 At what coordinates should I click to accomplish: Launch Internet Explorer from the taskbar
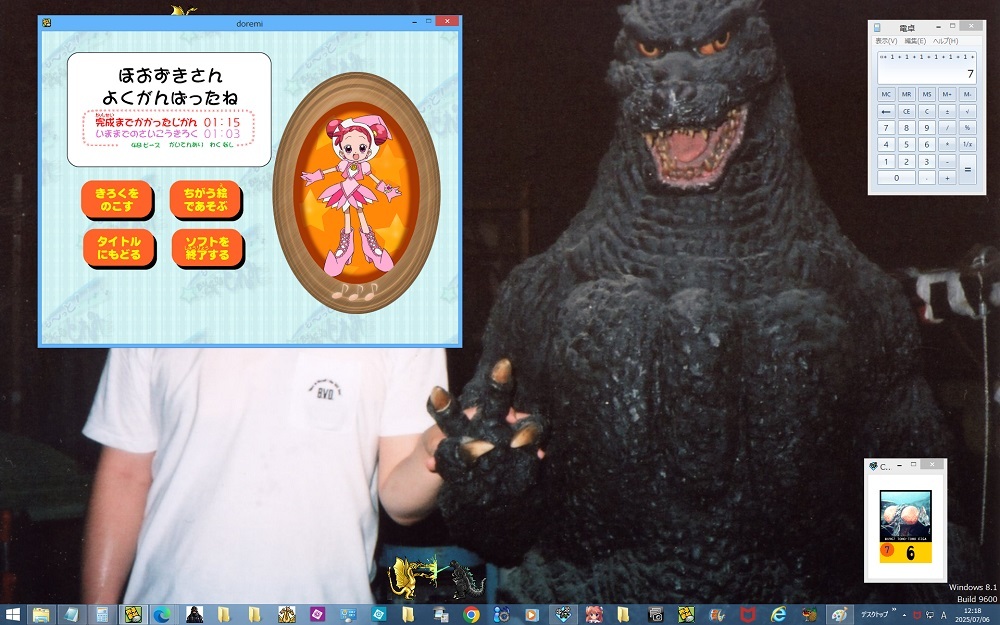(x=778, y=615)
